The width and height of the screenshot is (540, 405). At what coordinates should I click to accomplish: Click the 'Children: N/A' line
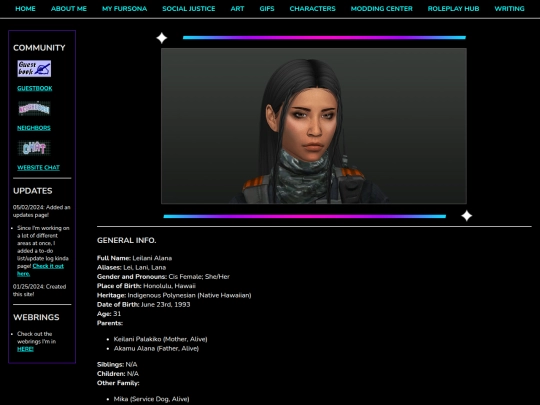click(118, 374)
